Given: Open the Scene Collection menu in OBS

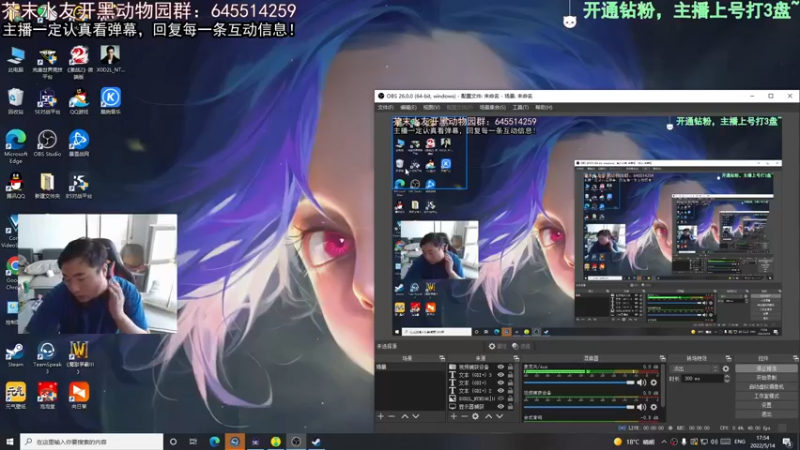Looking at the screenshot, I should (x=492, y=108).
